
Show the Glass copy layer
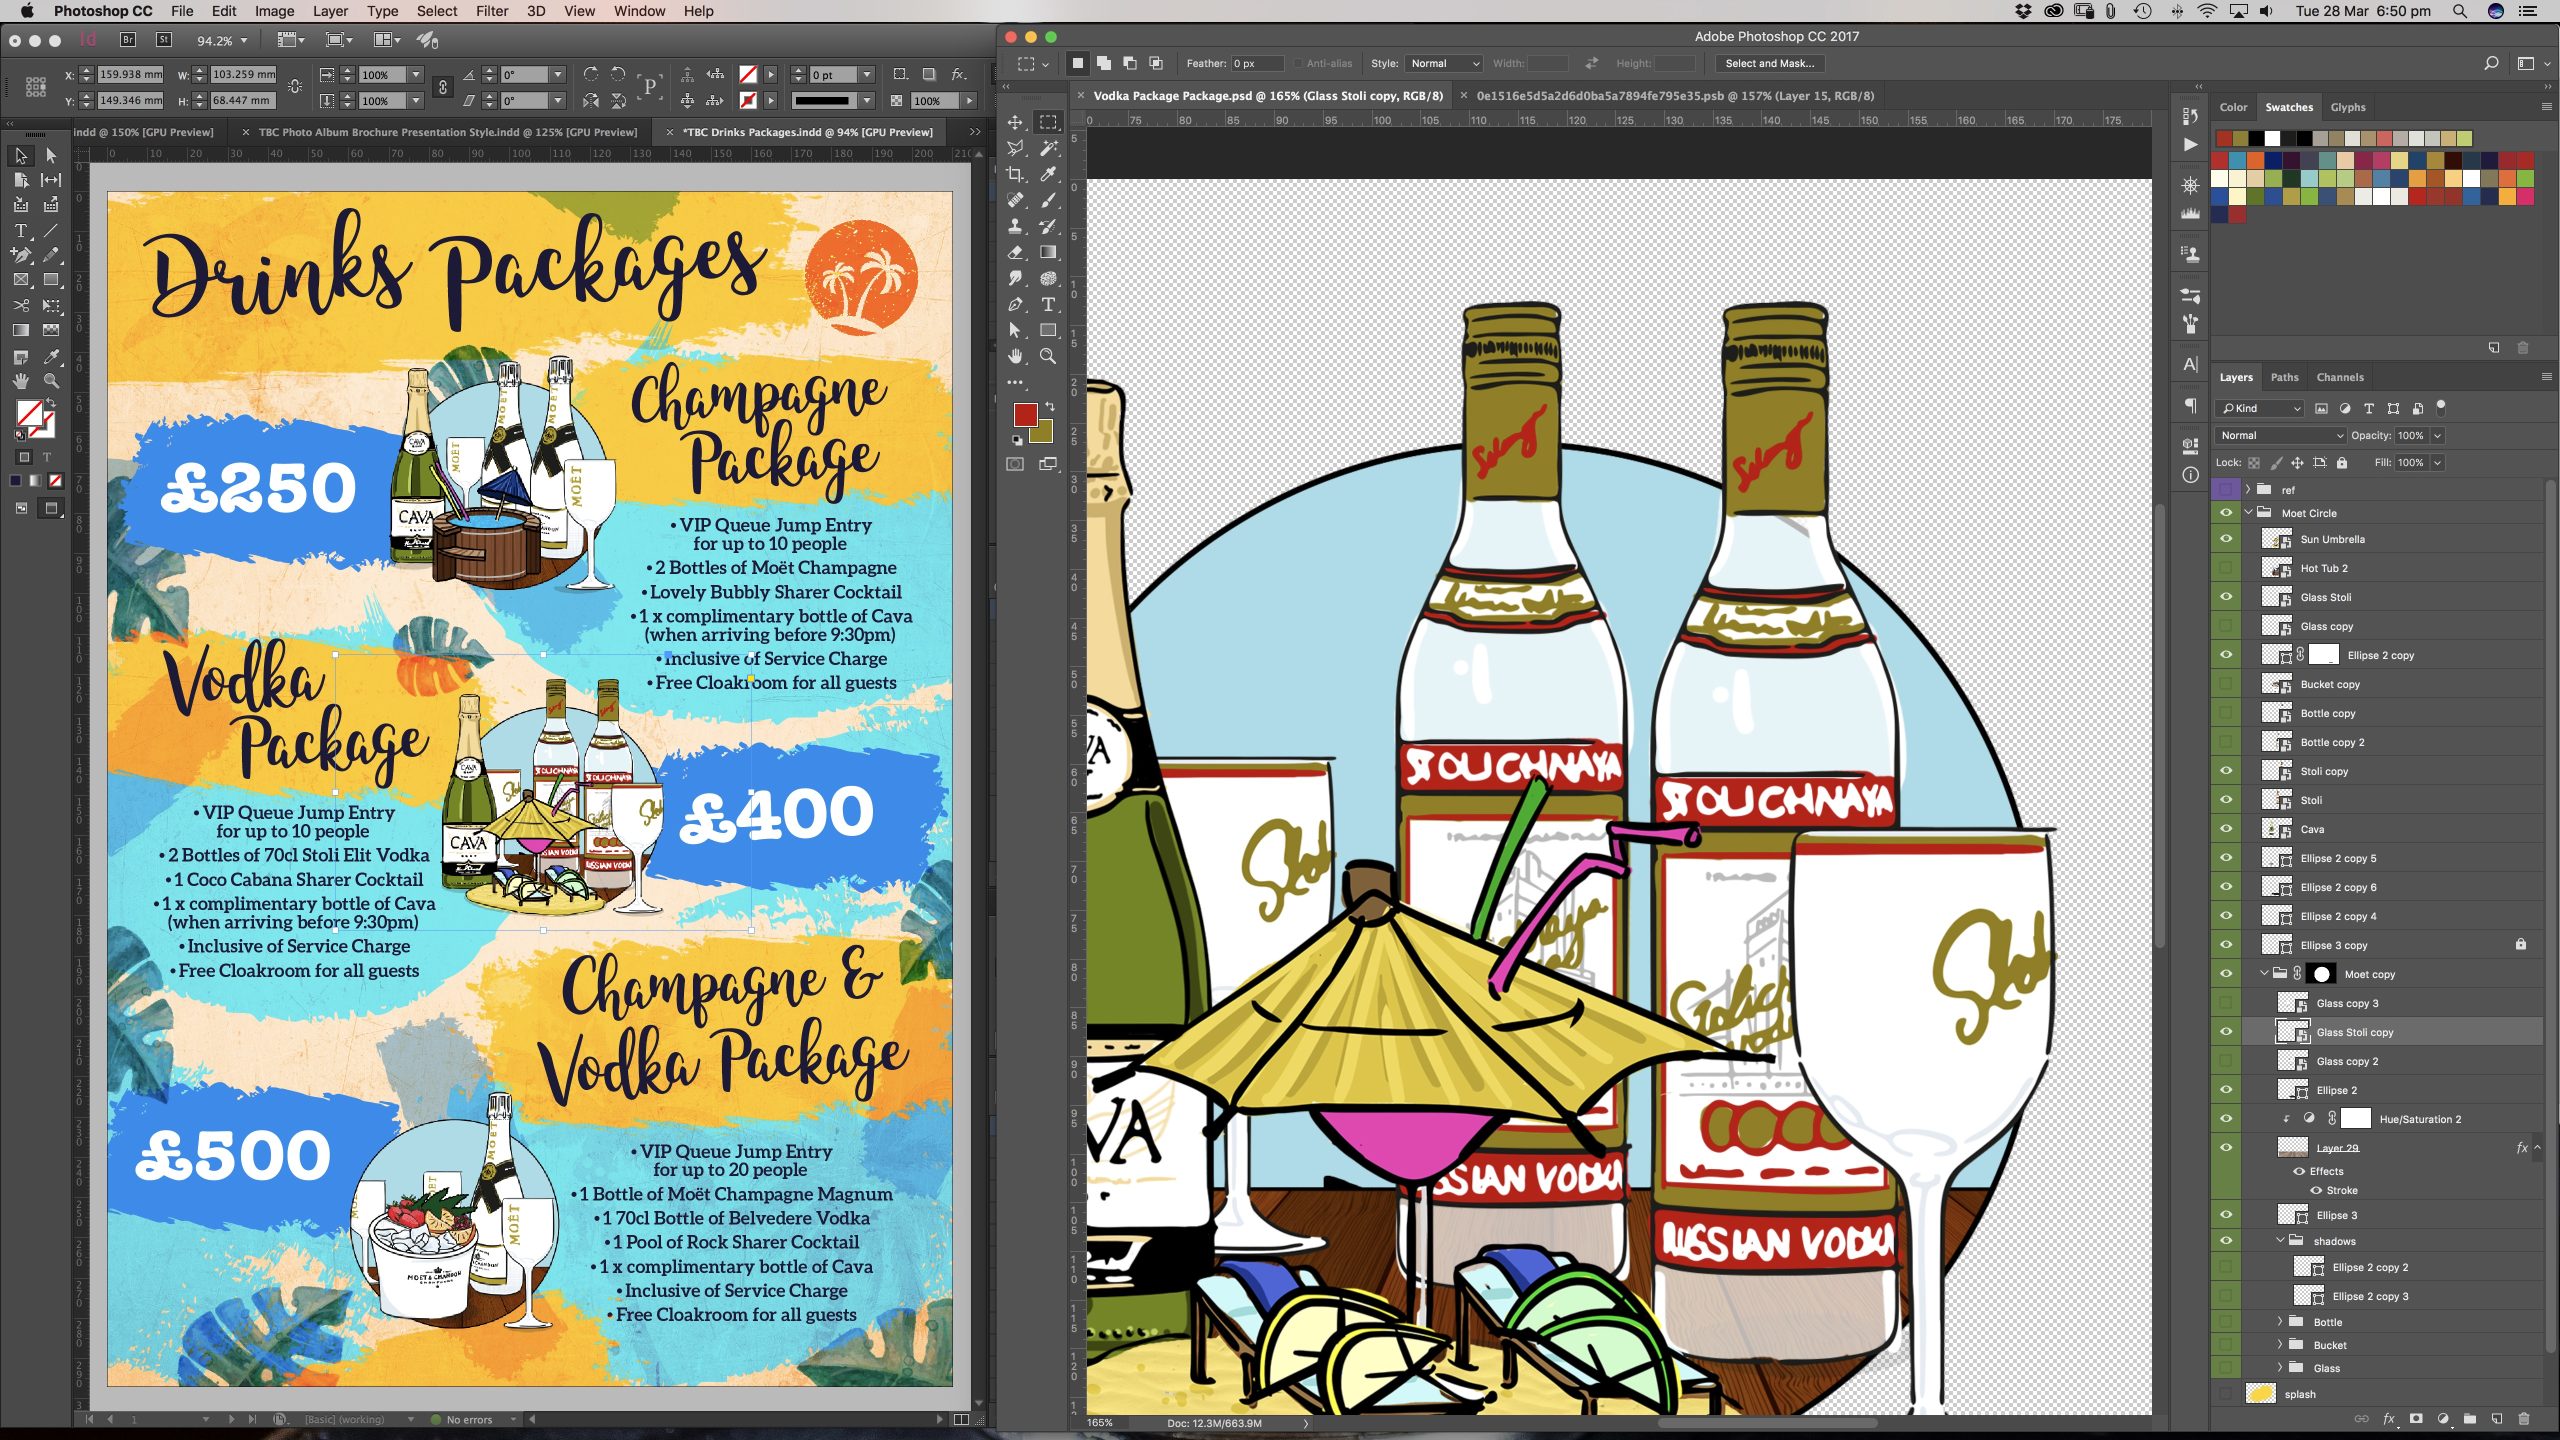point(2226,626)
